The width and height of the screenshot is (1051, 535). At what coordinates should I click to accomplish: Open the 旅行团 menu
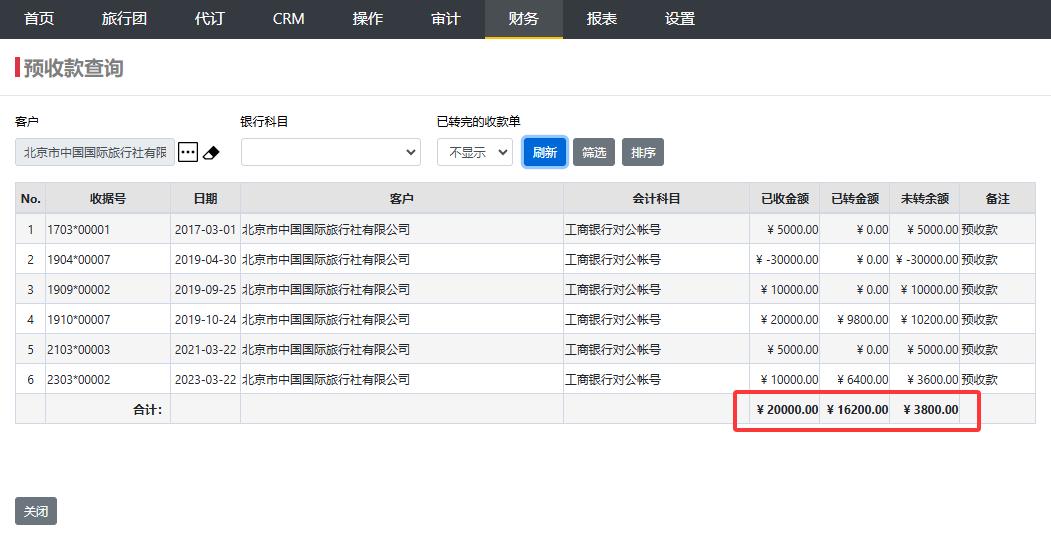tap(124, 19)
